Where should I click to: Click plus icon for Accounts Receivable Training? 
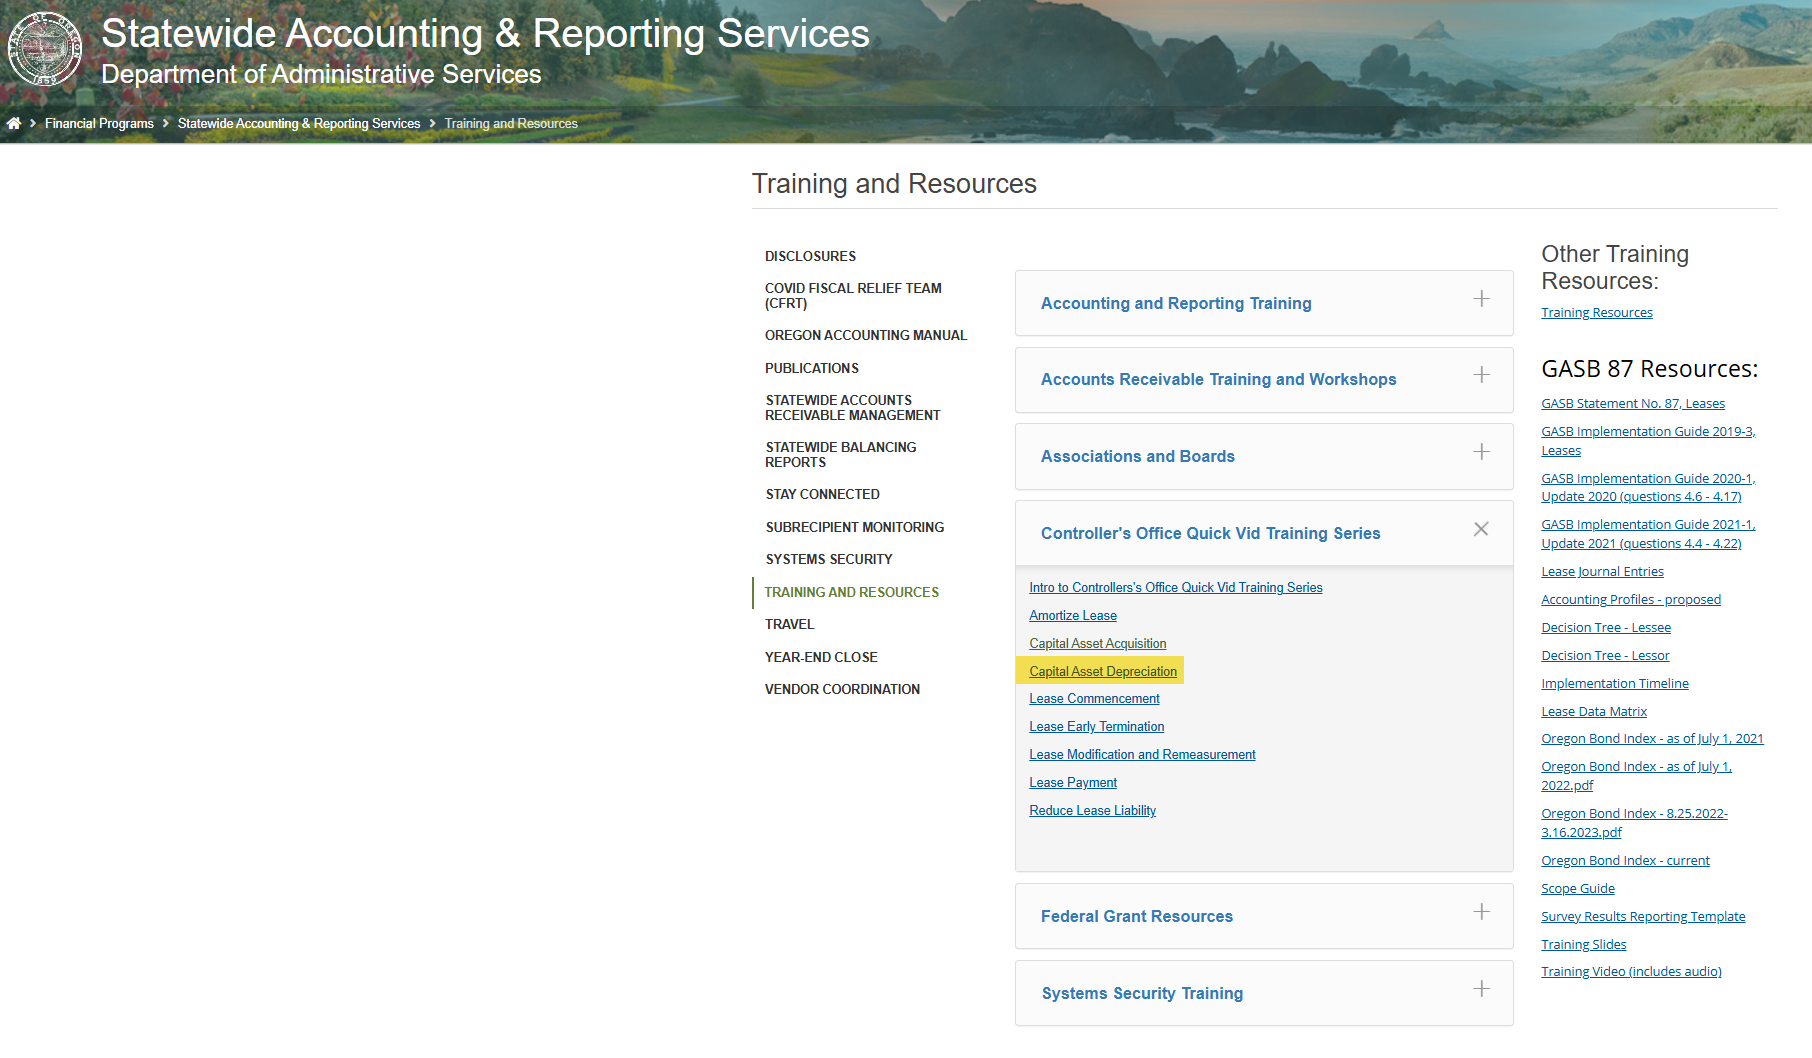(1481, 375)
